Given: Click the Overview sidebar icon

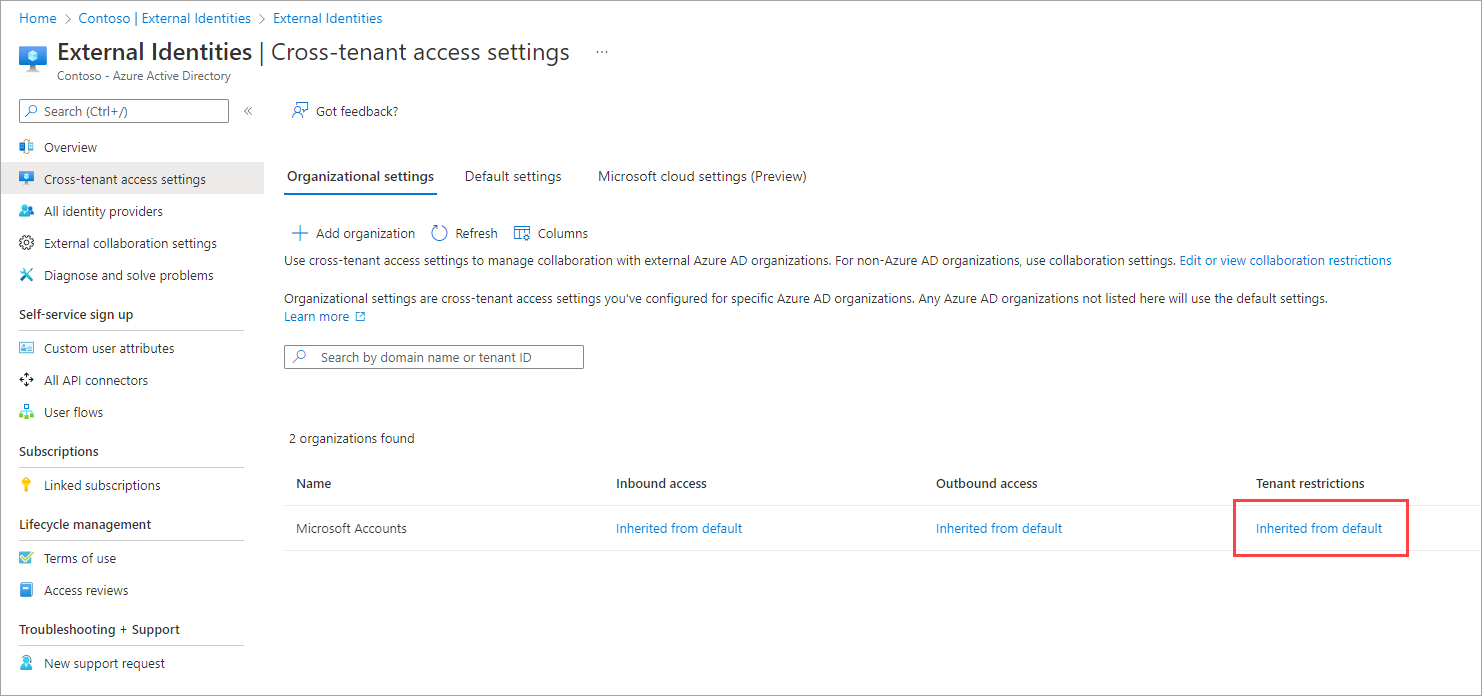Looking at the screenshot, I should (27, 147).
